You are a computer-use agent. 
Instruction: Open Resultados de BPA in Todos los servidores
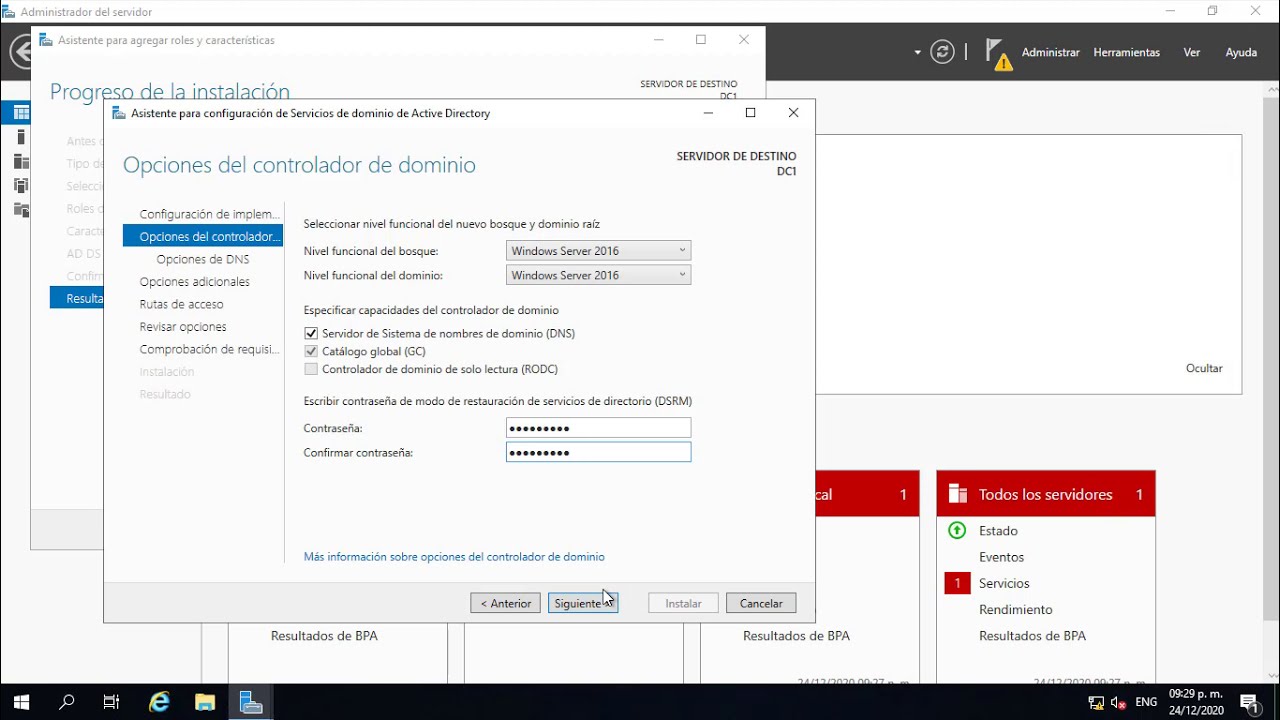tap(1032, 636)
